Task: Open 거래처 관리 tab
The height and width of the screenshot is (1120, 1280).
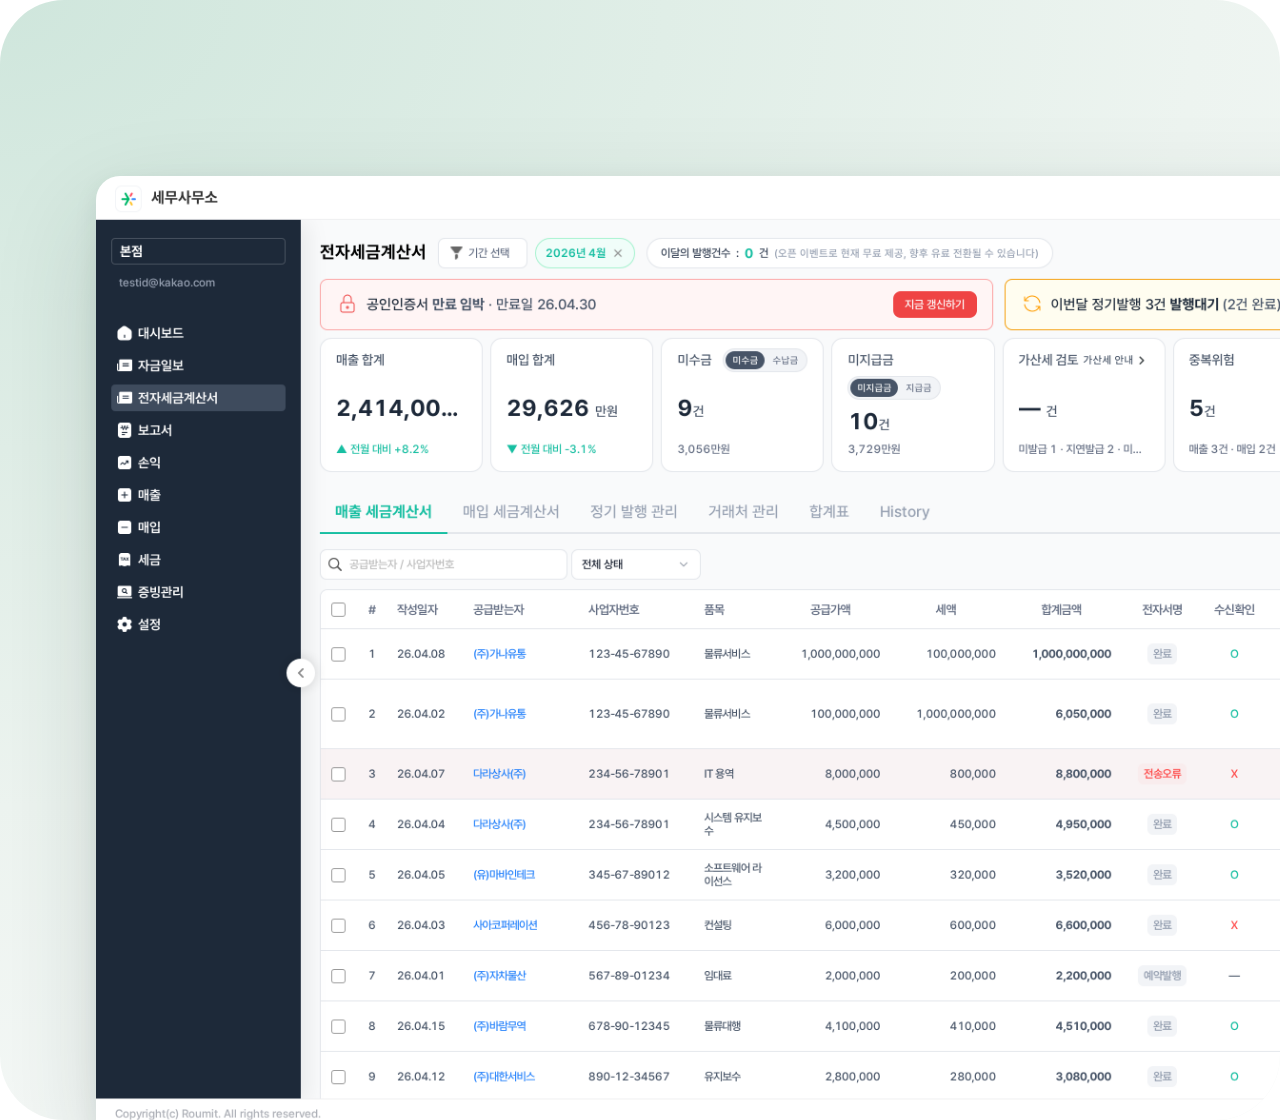Action: point(743,511)
